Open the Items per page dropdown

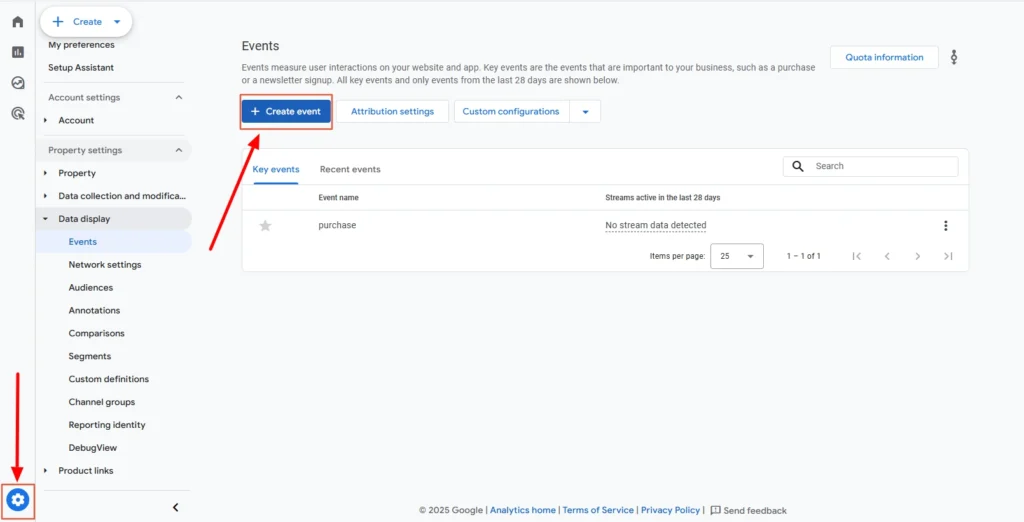[737, 256]
